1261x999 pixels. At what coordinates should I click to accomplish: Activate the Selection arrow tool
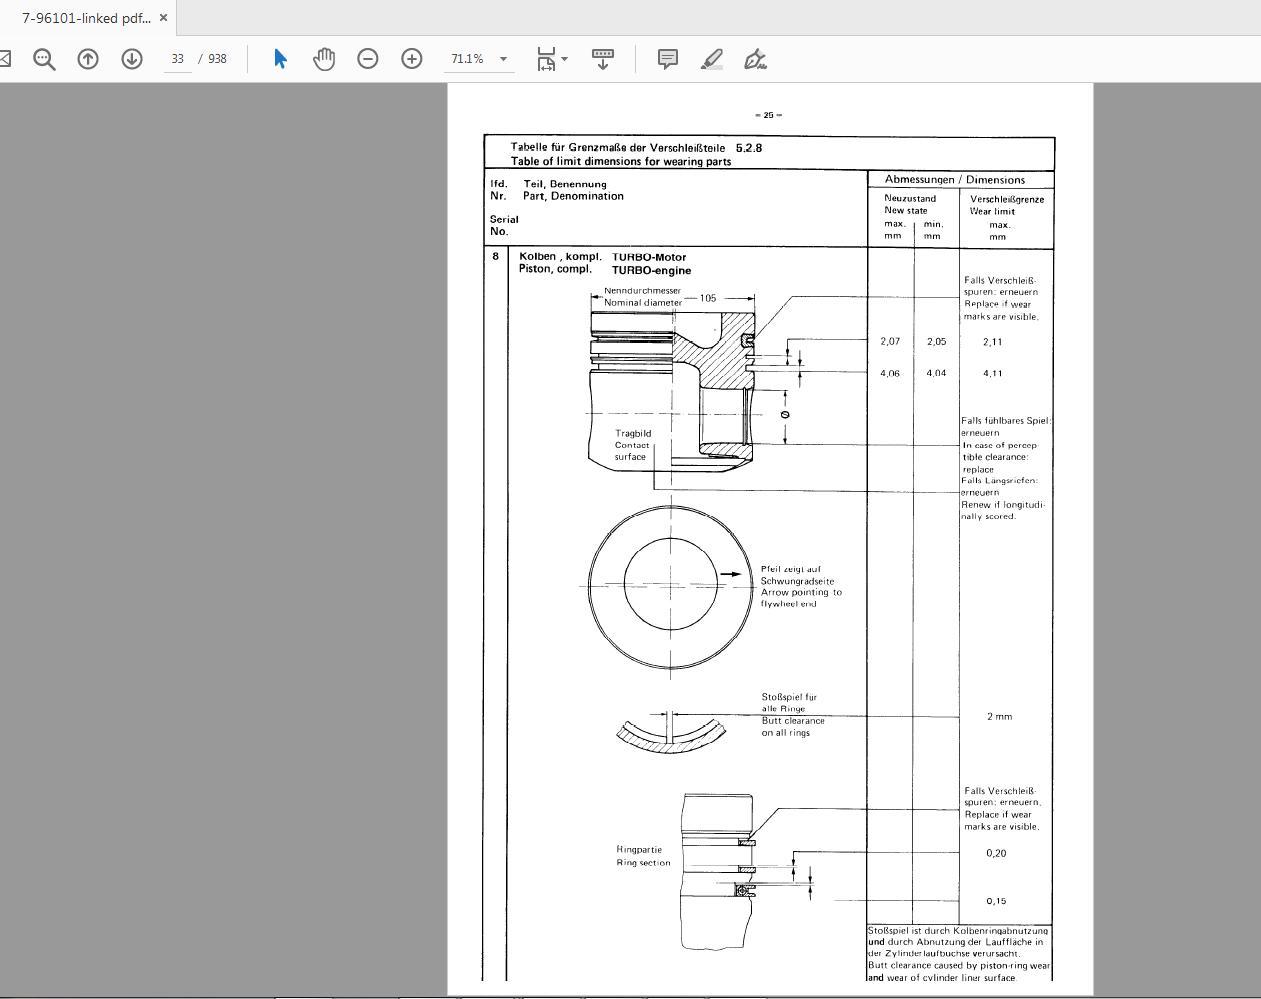click(281, 58)
